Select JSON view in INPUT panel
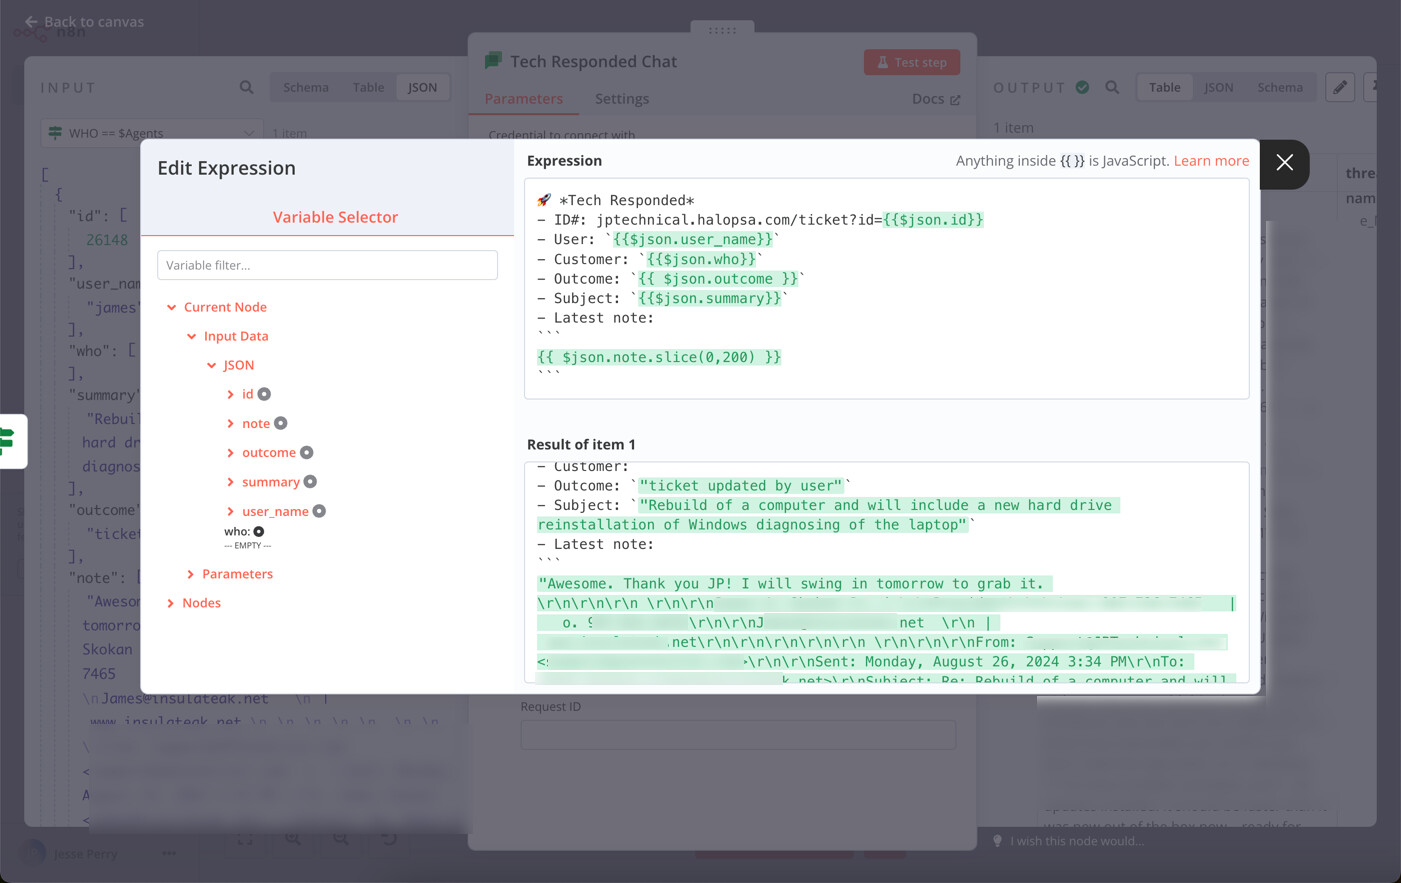The width and height of the screenshot is (1401, 883). tap(422, 87)
